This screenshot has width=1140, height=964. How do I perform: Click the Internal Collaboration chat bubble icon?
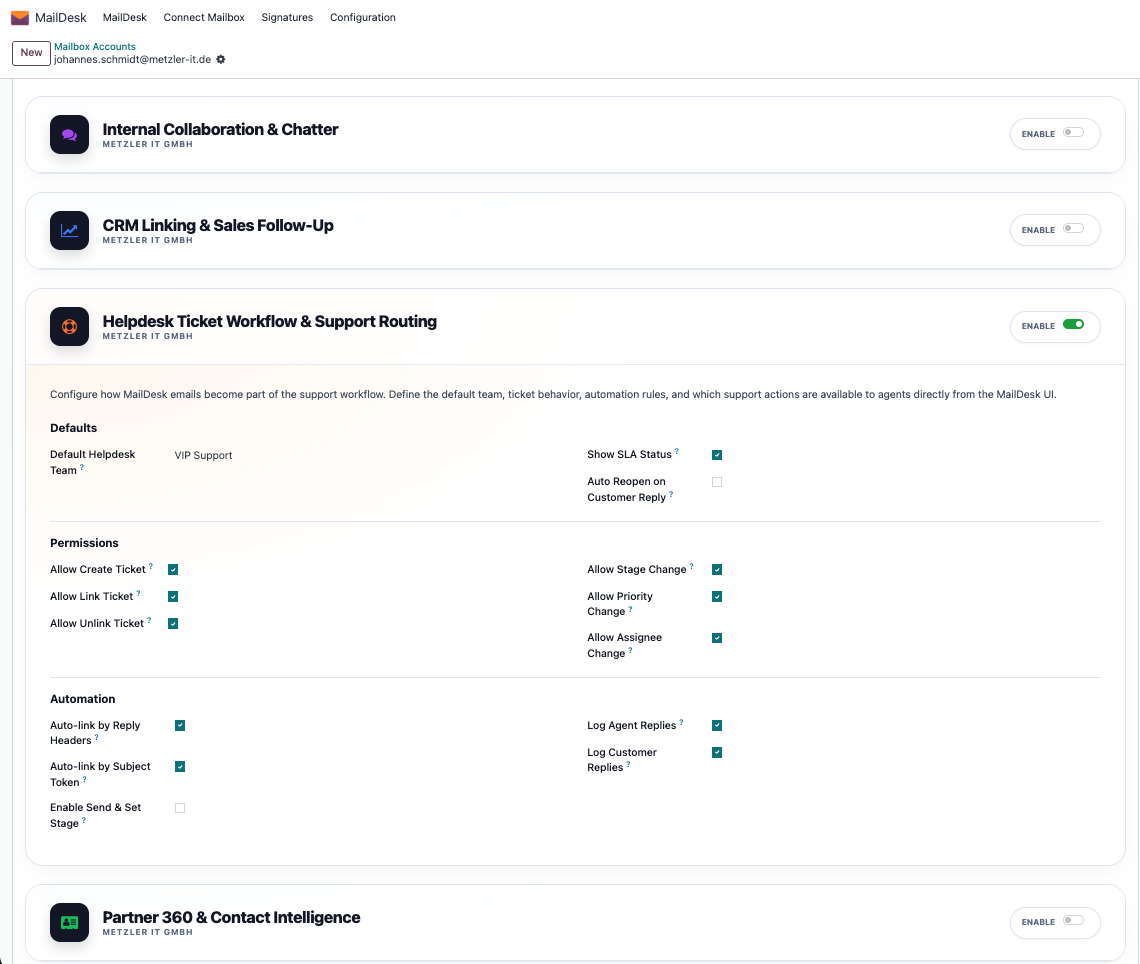click(69, 134)
